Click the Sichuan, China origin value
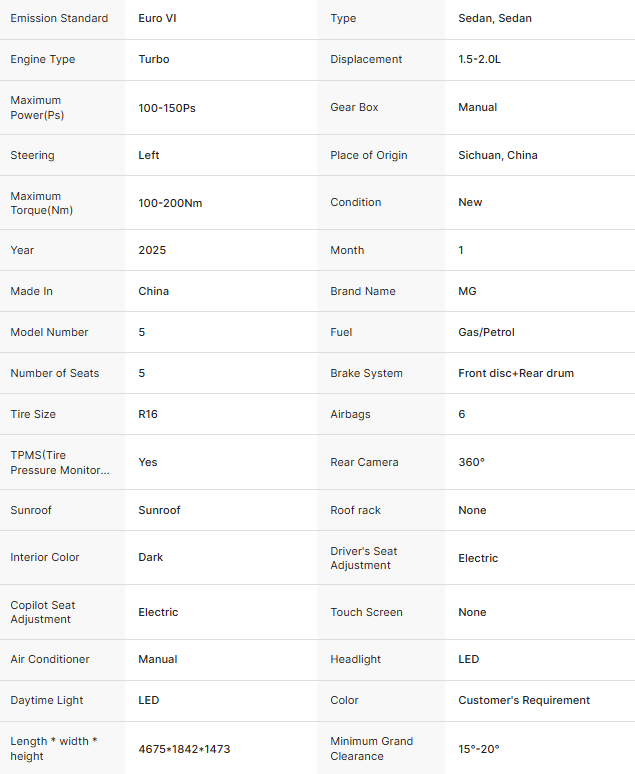Image resolution: width=635 pixels, height=774 pixels. tap(498, 155)
